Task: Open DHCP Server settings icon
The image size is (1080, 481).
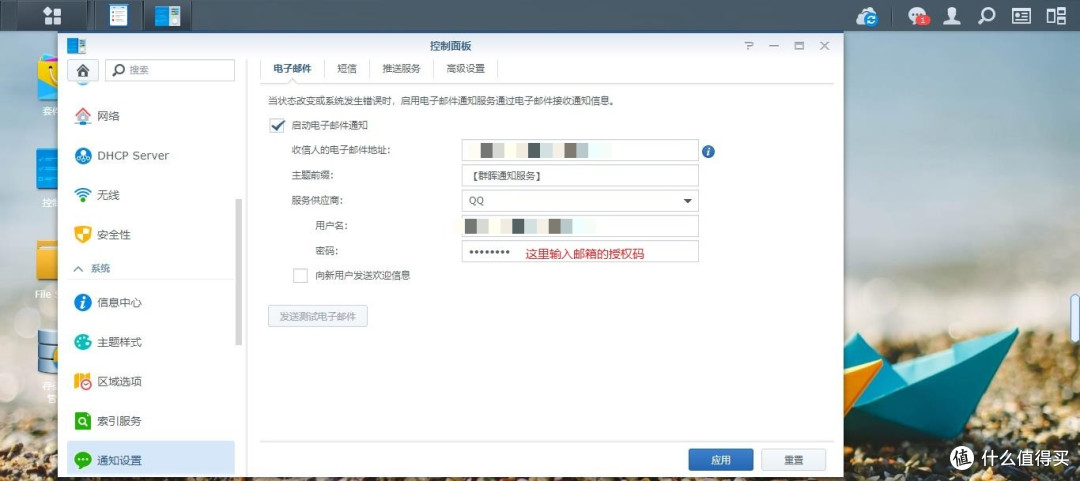Action: point(83,156)
